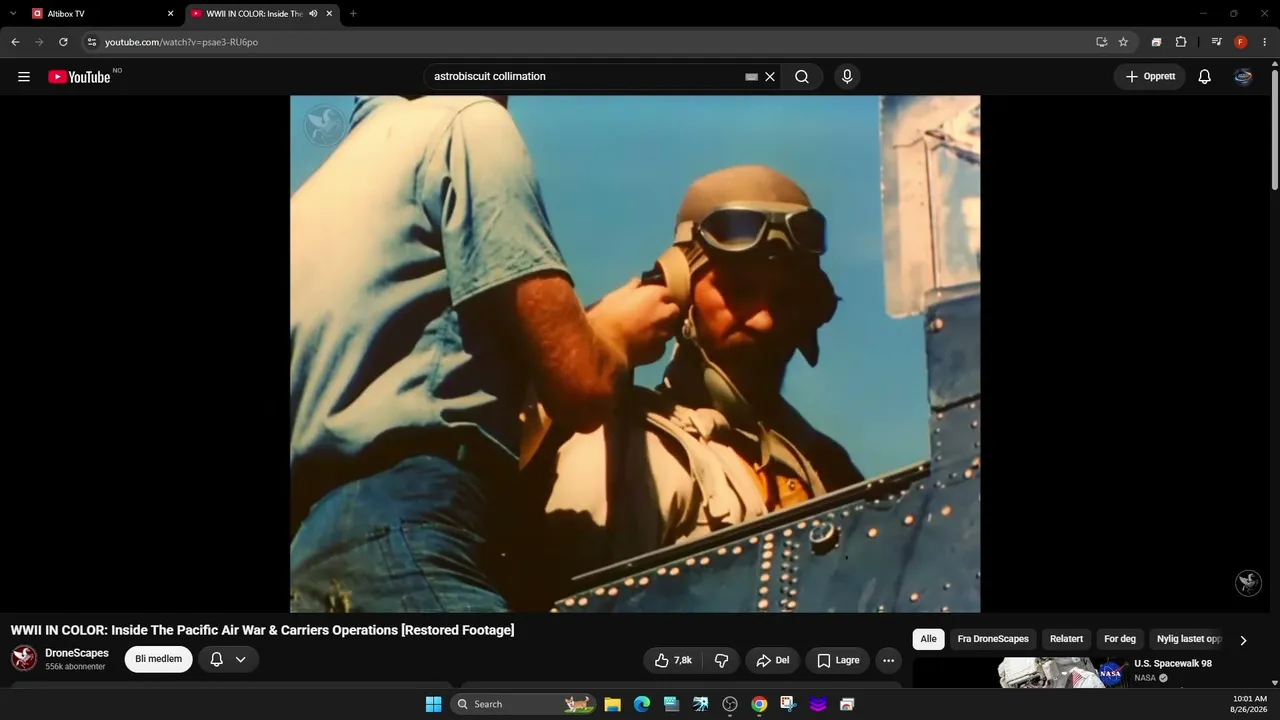Open the YouTube guide hamburger menu

(x=24, y=77)
